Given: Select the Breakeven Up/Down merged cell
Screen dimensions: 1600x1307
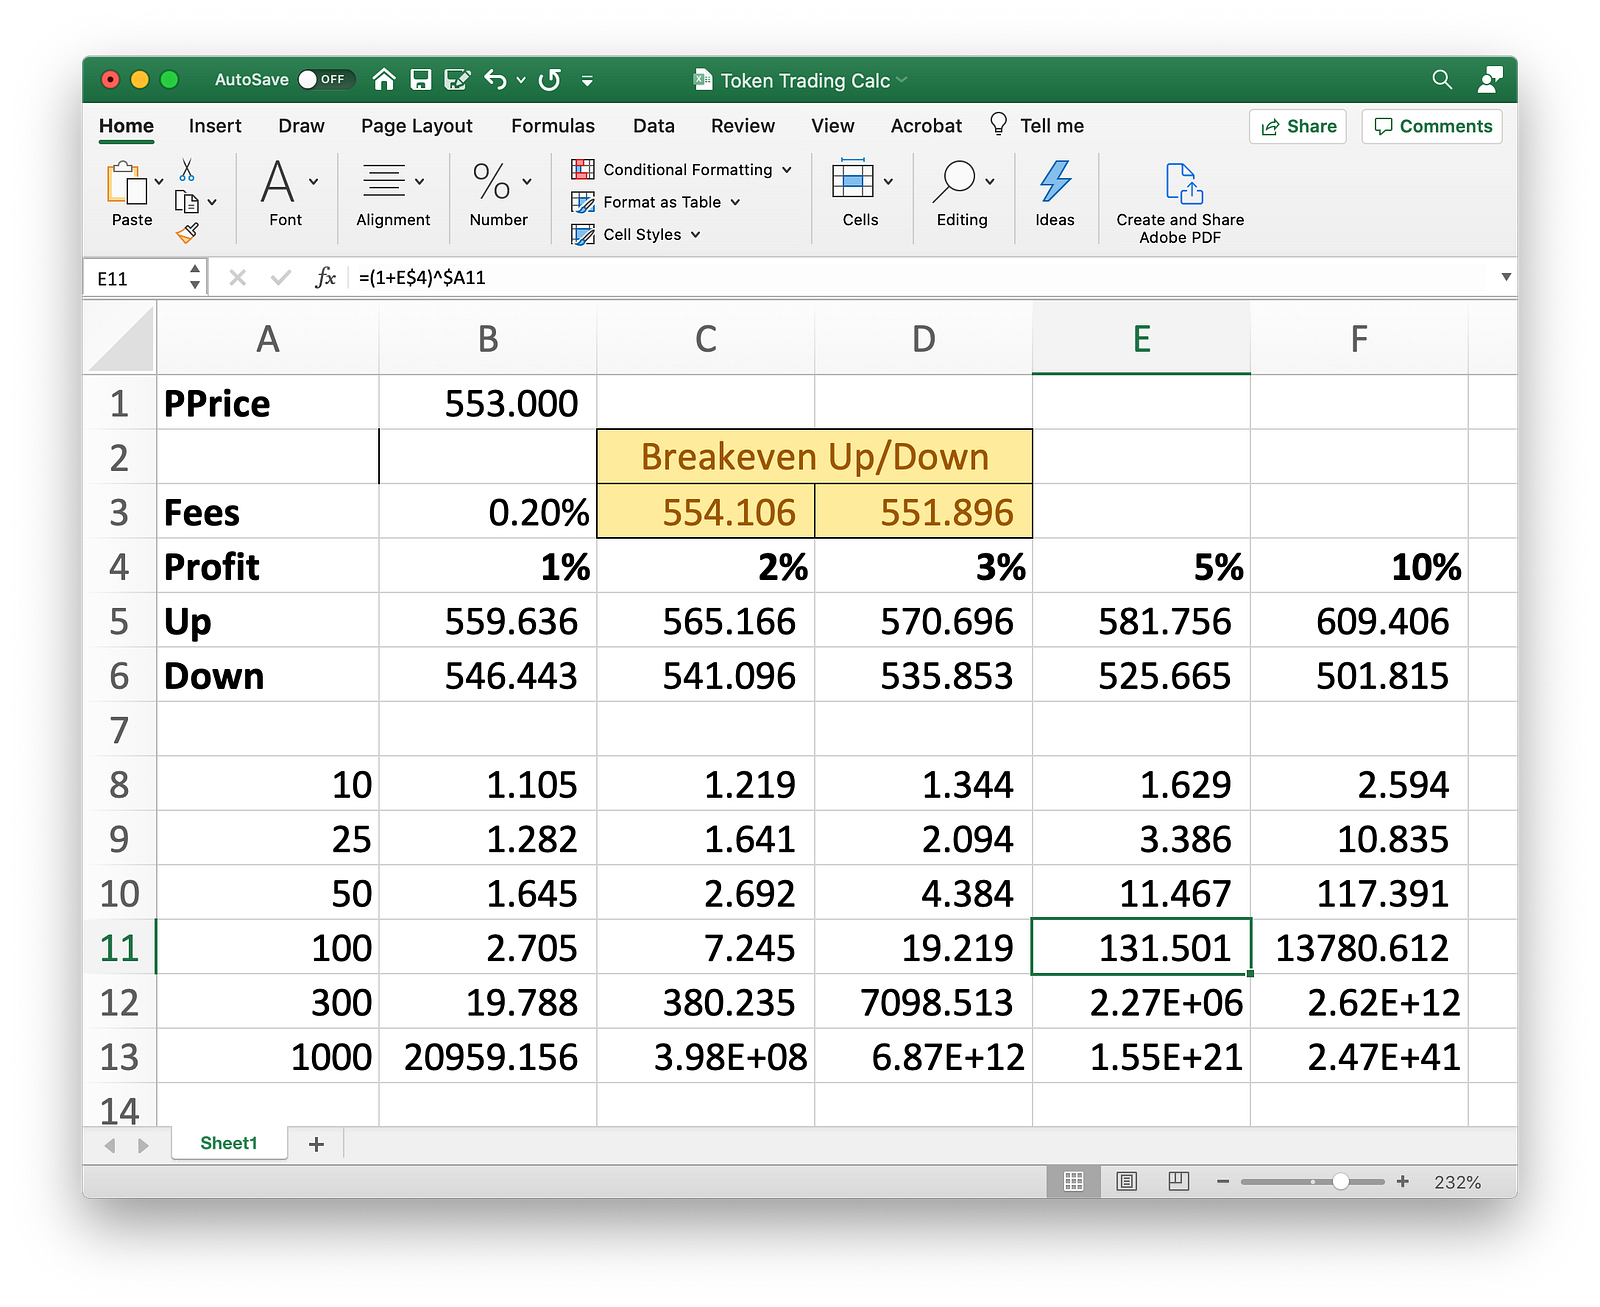Looking at the screenshot, I should [814, 457].
